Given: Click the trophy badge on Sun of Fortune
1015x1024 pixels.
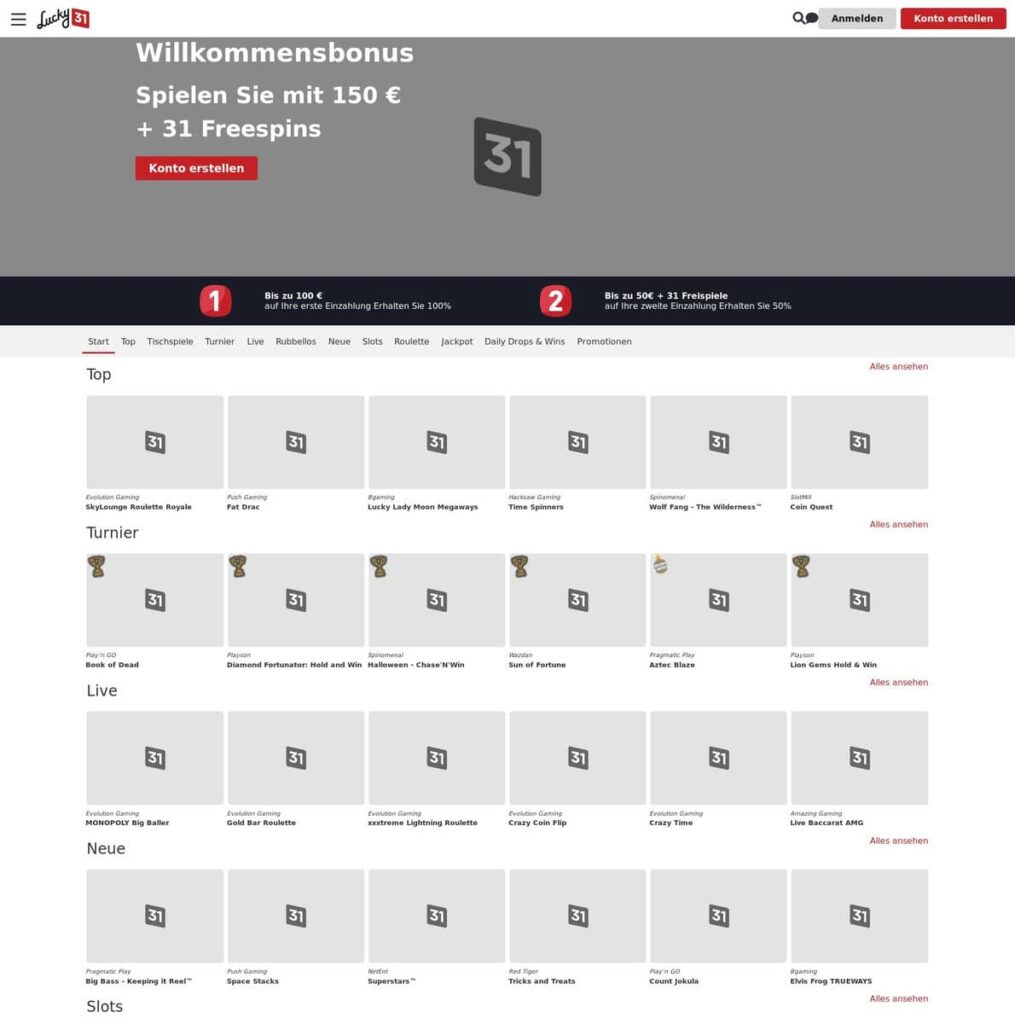Looking at the screenshot, I should (x=519, y=567).
